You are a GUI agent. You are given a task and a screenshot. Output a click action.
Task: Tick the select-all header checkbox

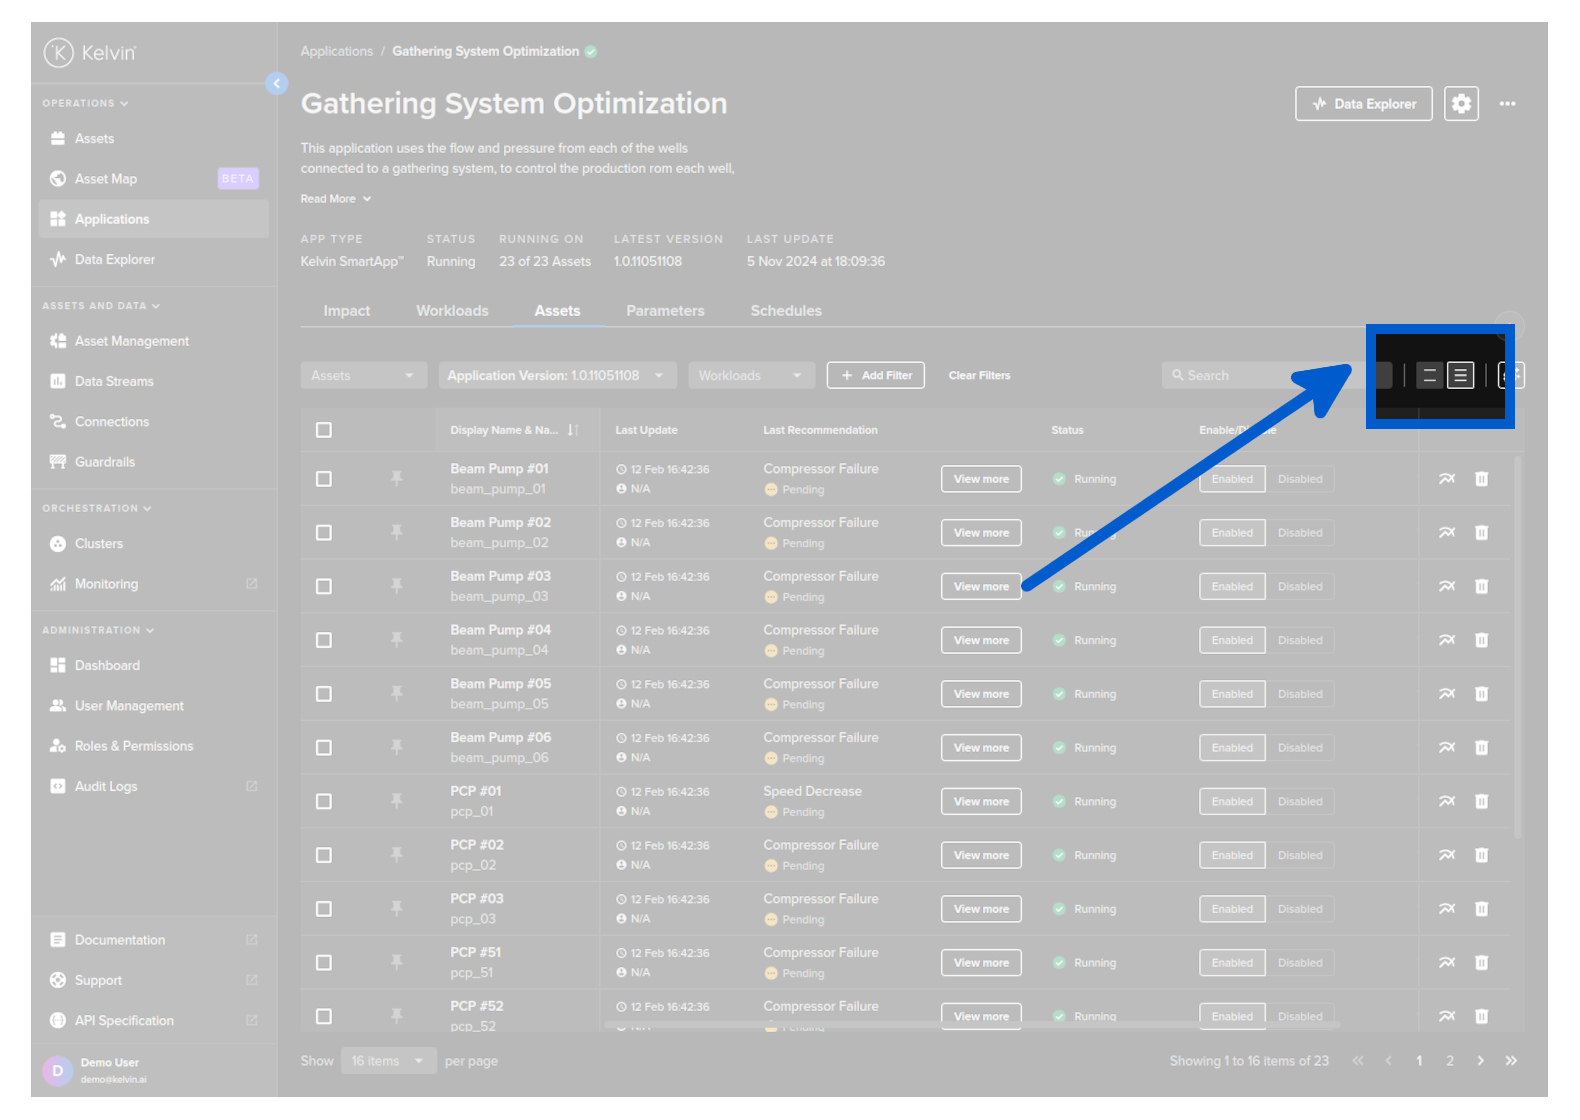pos(324,430)
